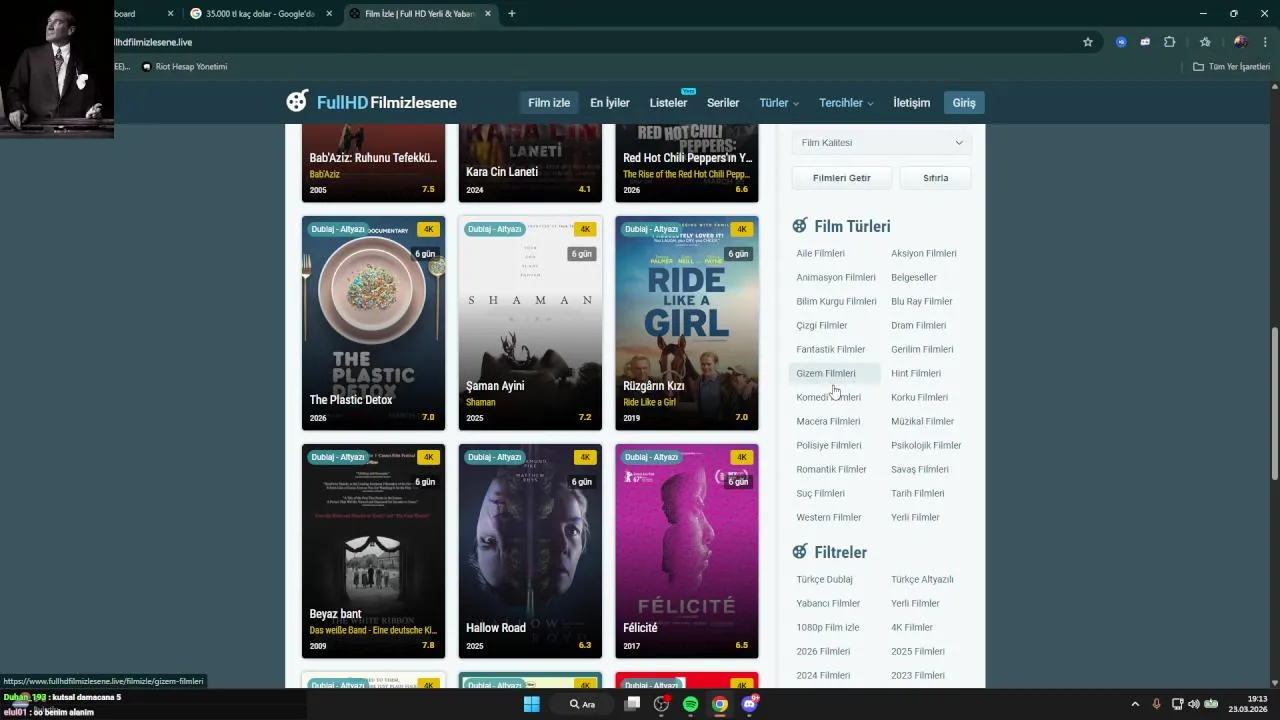Open the Aile Filmleri category
The width and height of the screenshot is (1280, 720).
821,254
